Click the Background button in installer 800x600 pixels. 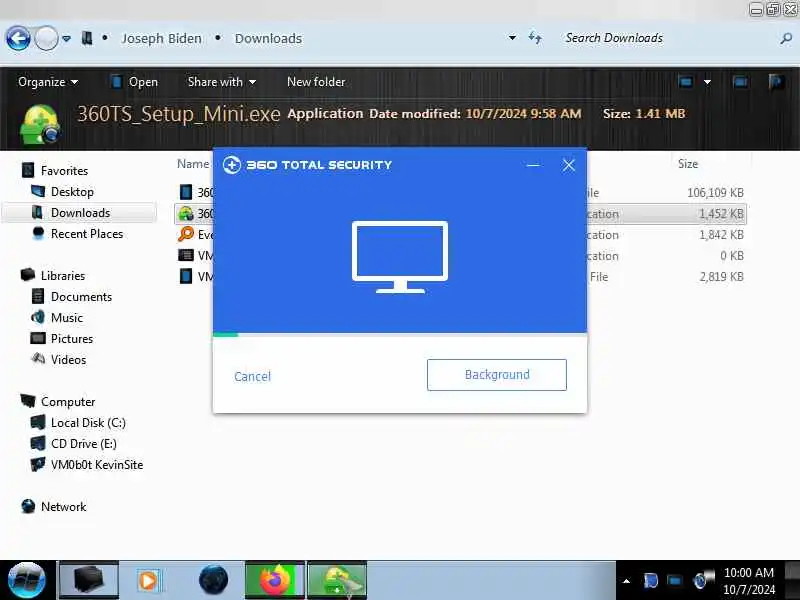497,375
